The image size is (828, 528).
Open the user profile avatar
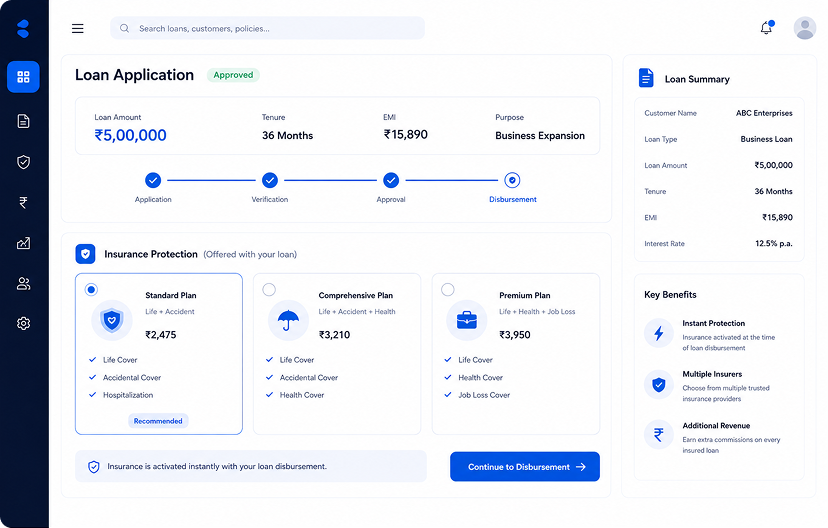point(805,28)
